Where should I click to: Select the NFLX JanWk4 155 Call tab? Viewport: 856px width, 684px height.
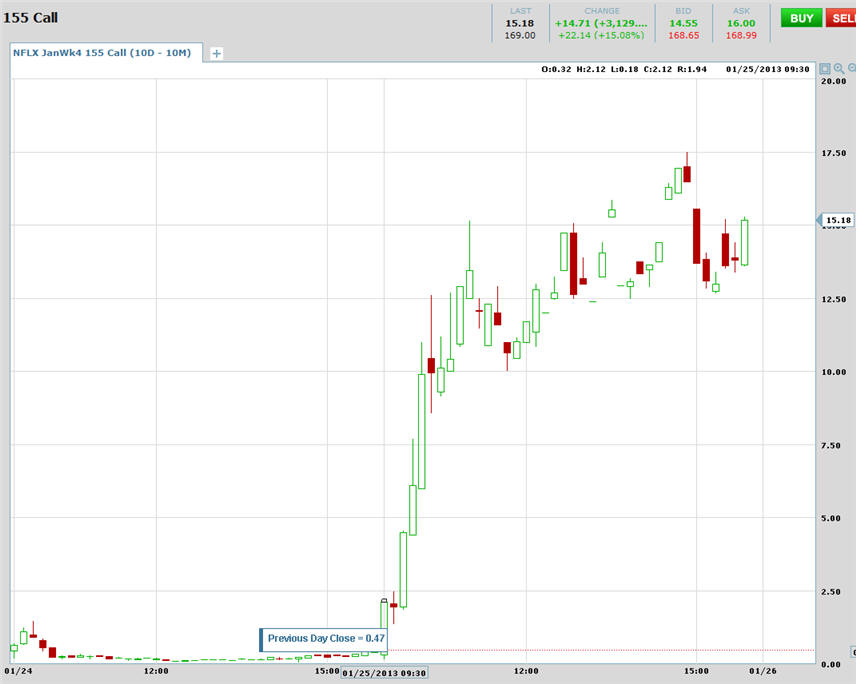tap(106, 53)
